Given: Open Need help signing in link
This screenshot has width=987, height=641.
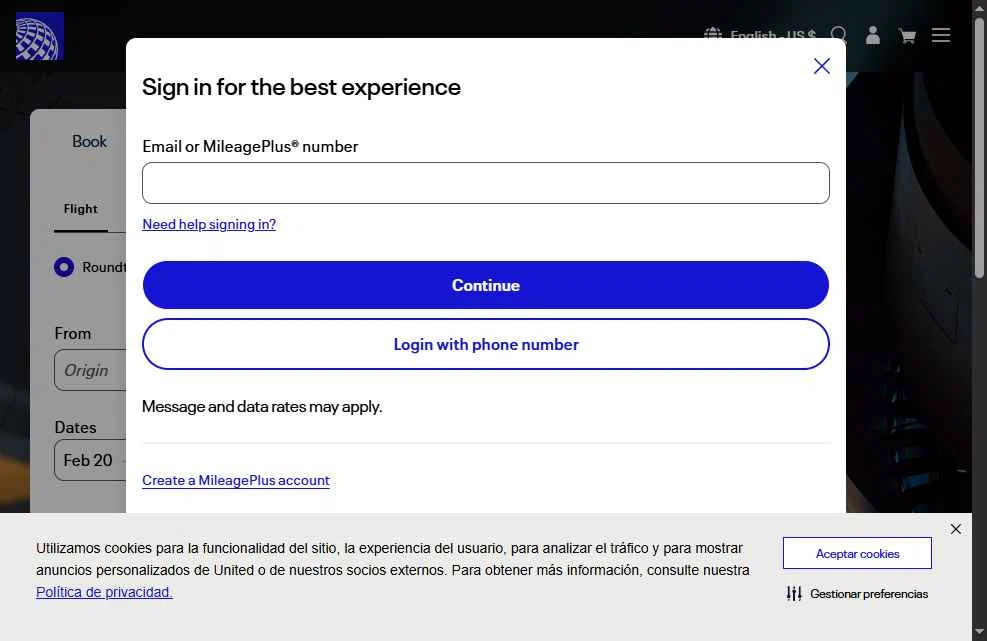Looking at the screenshot, I should click(x=209, y=224).
